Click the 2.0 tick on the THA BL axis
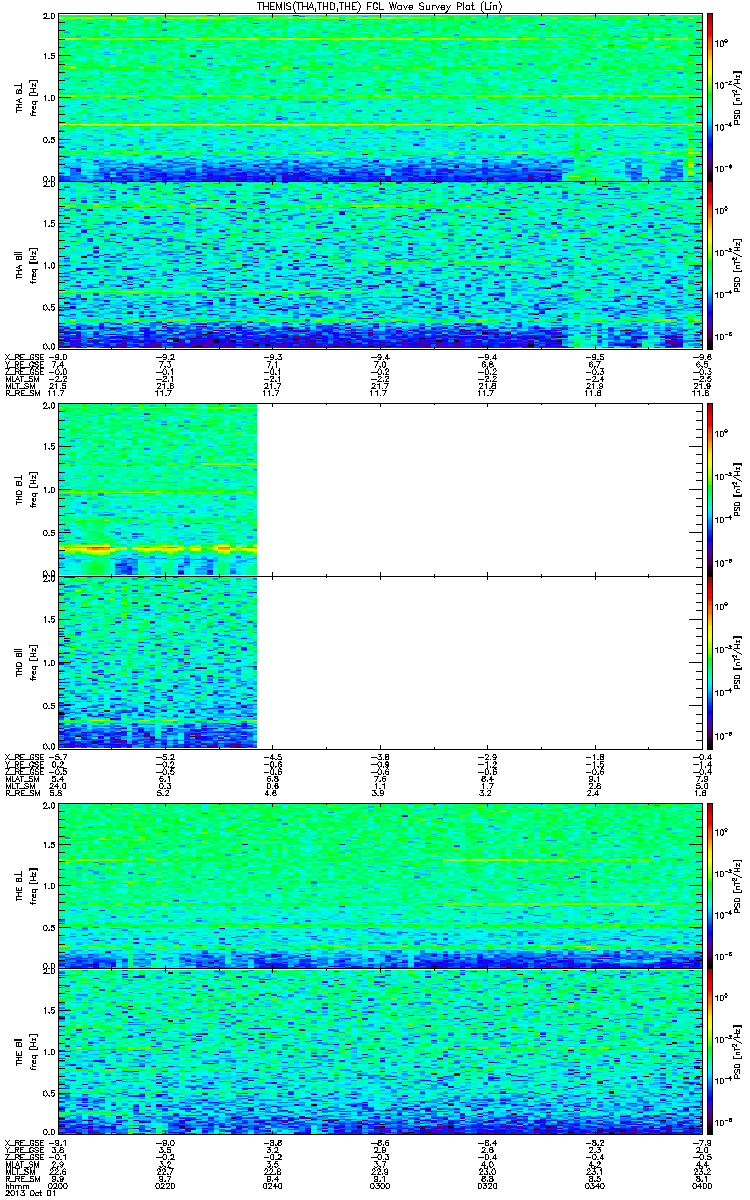 [49, 18]
